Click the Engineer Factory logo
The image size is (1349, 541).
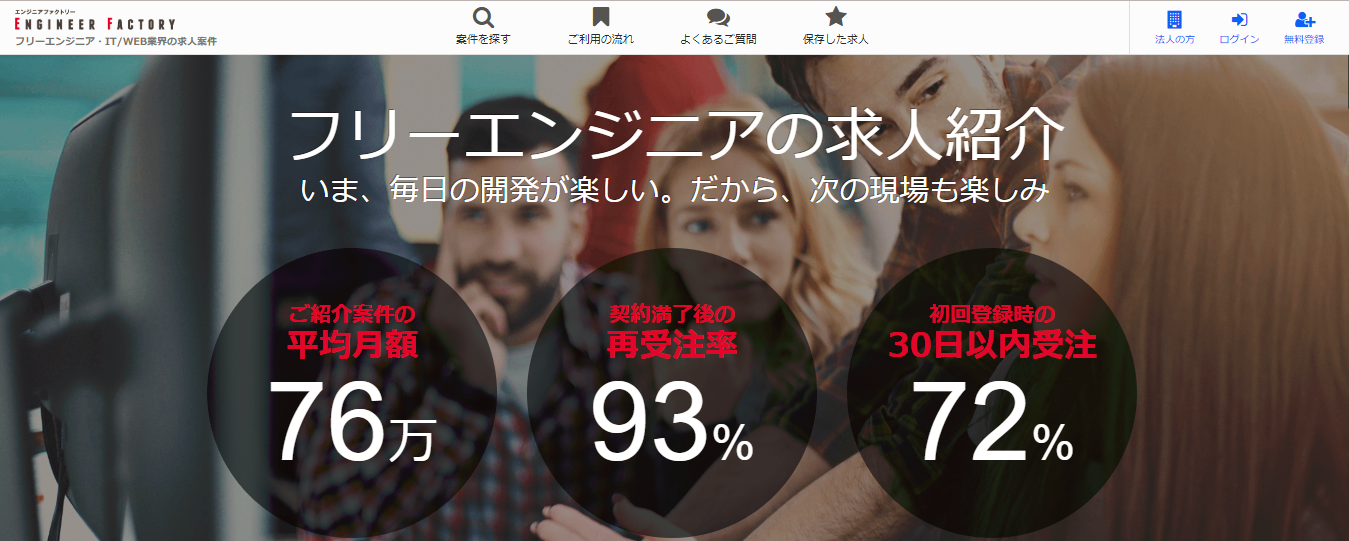(95, 21)
